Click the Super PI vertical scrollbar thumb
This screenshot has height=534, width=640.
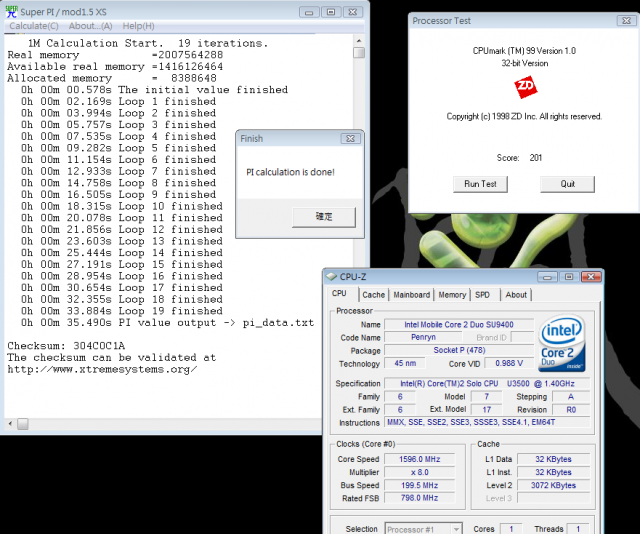click(359, 53)
